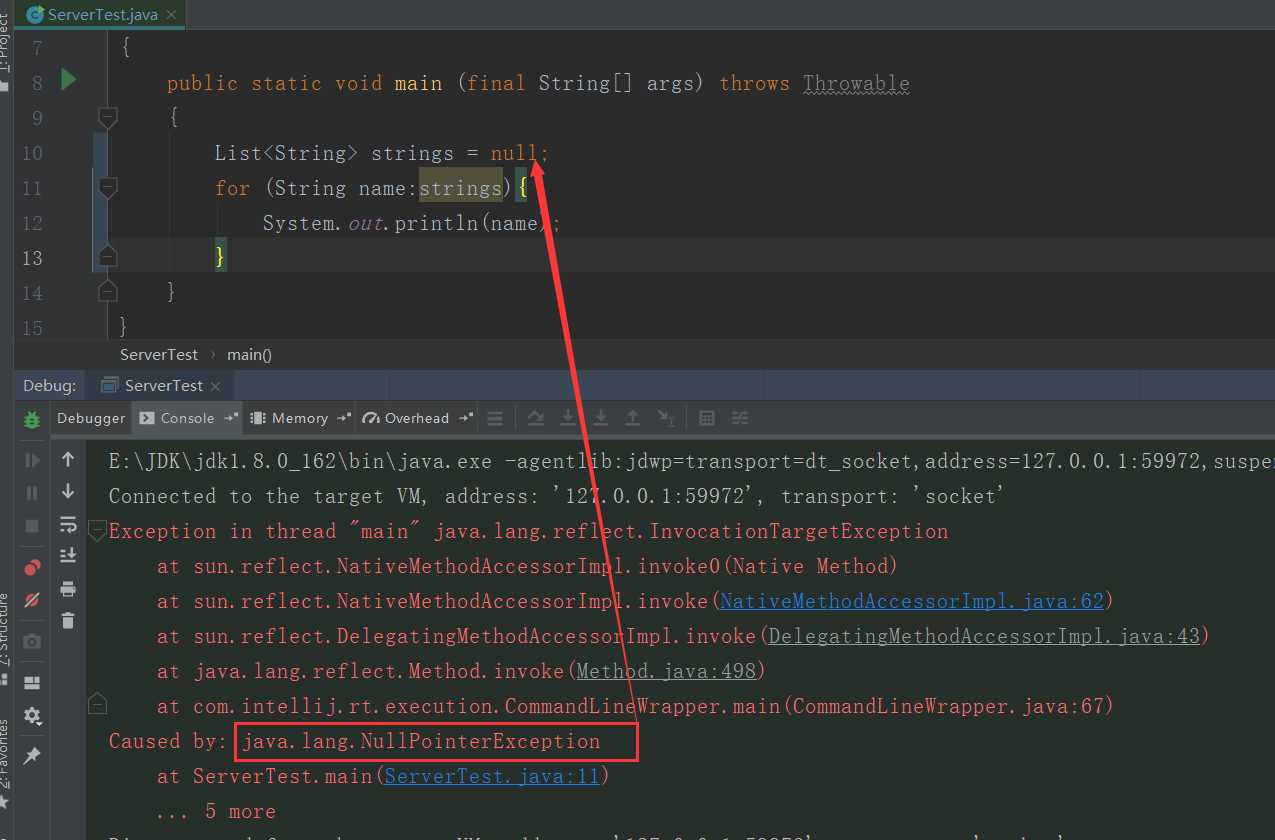Move down the stack trace with the down arrow
Viewport: 1275px width, 840px height.
point(68,490)
